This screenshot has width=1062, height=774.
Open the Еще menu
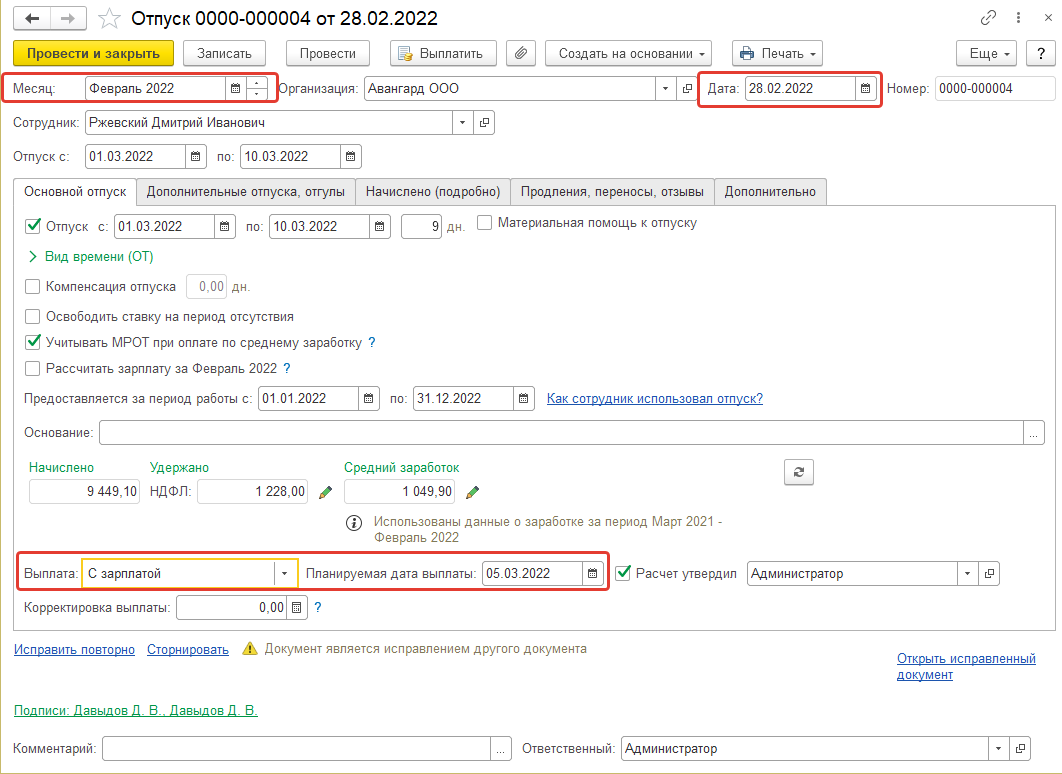point(987,53)
